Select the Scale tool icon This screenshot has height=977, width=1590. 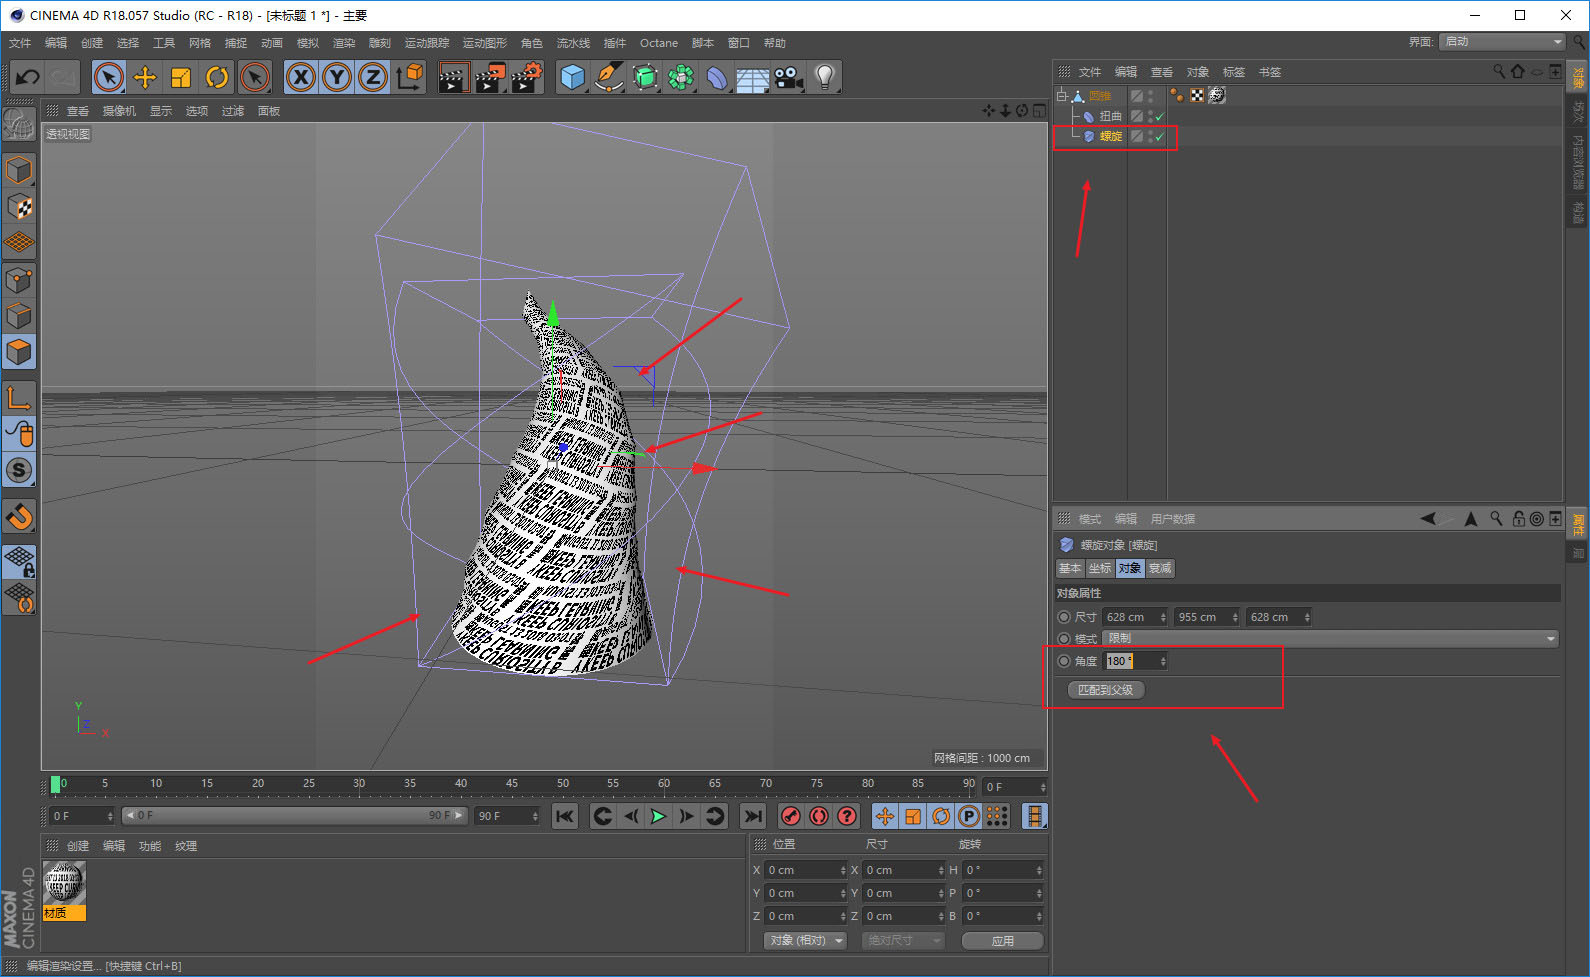pos(181,77)
